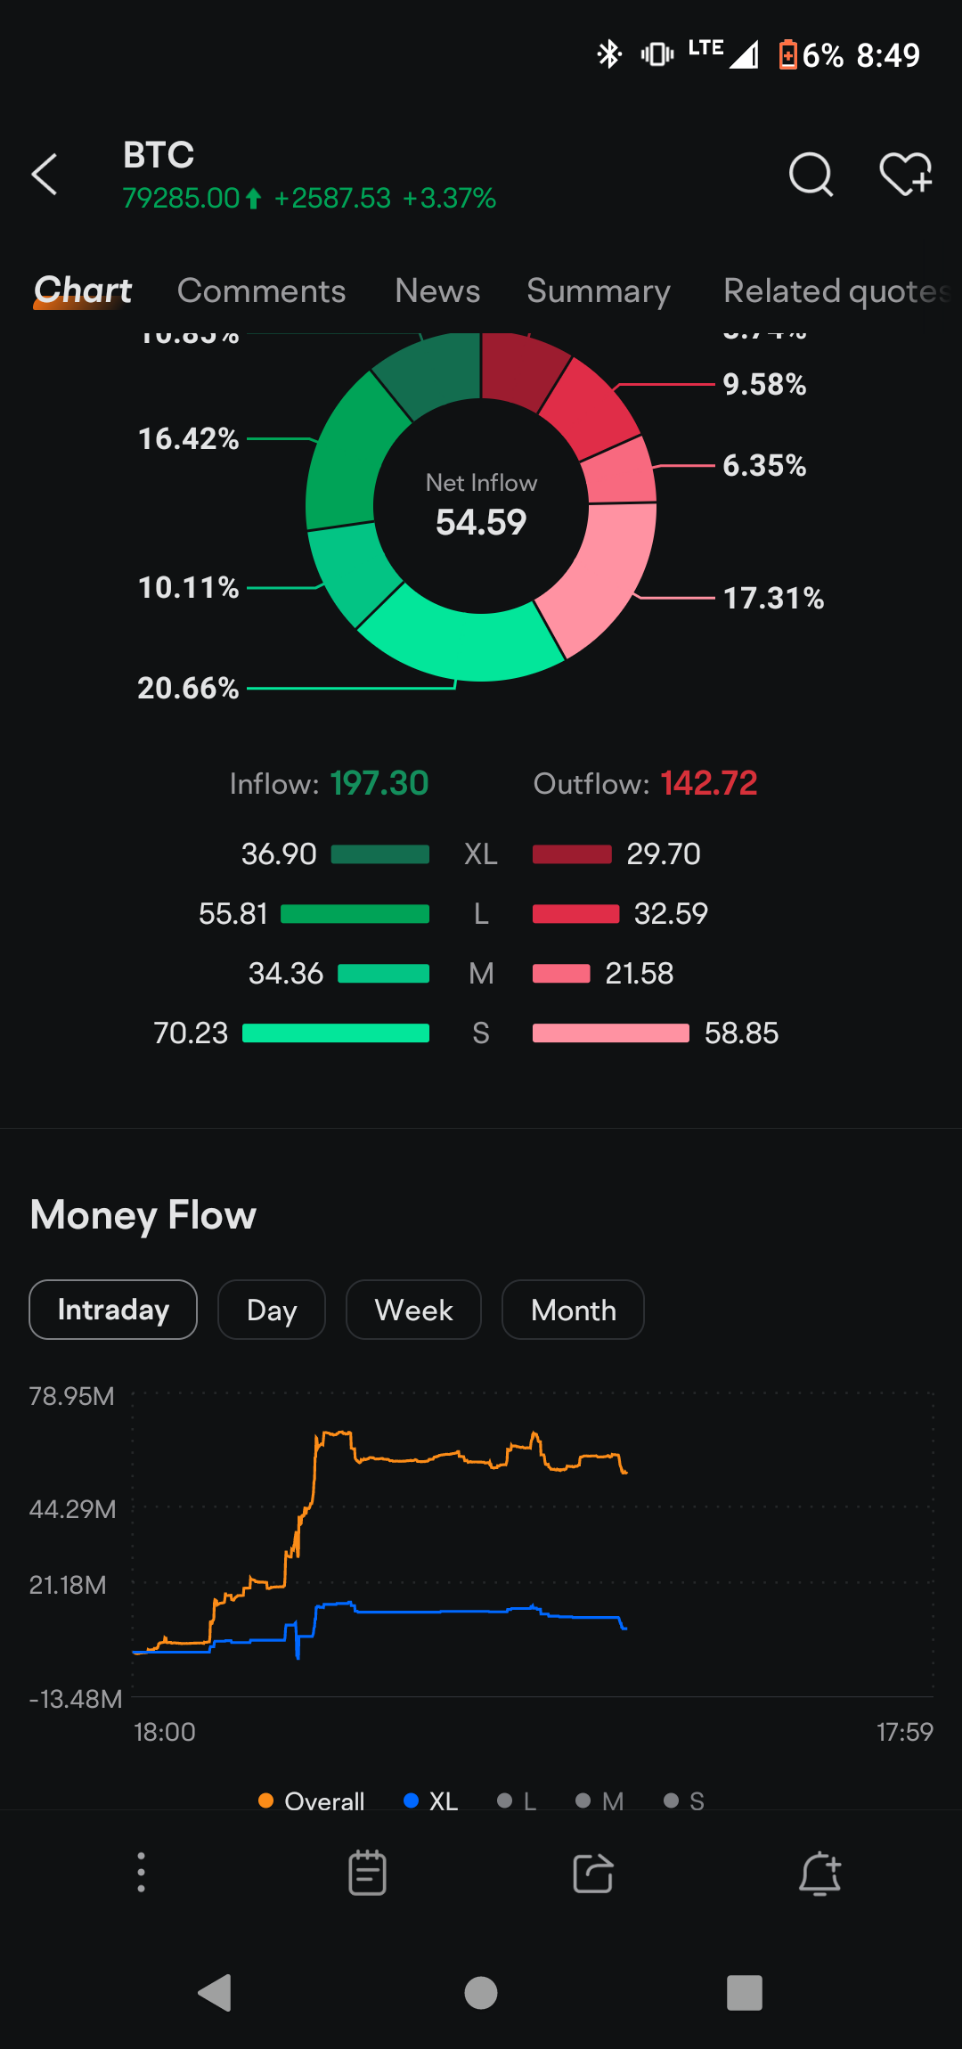Tap the Inflow total 197.30
This screenshot has height=2049, width=962.
click(x=379, y=783)
